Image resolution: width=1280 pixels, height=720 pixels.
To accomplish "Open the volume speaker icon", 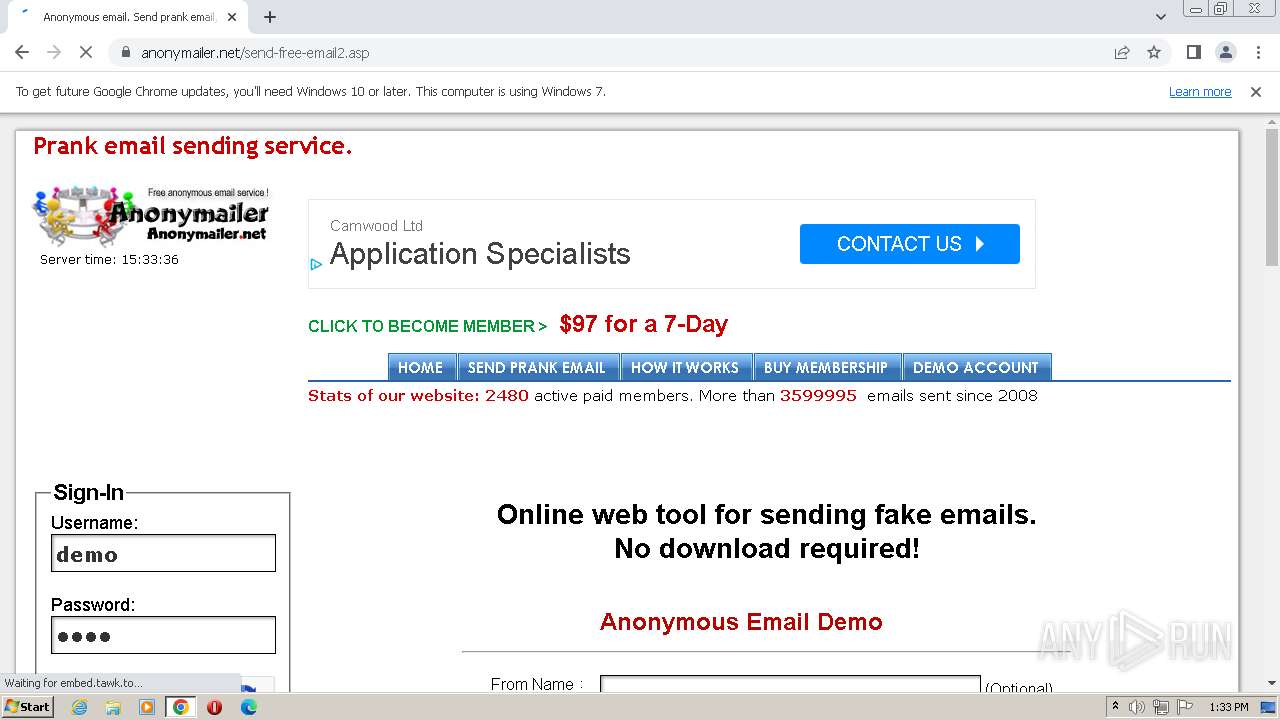I will 1136,707.
